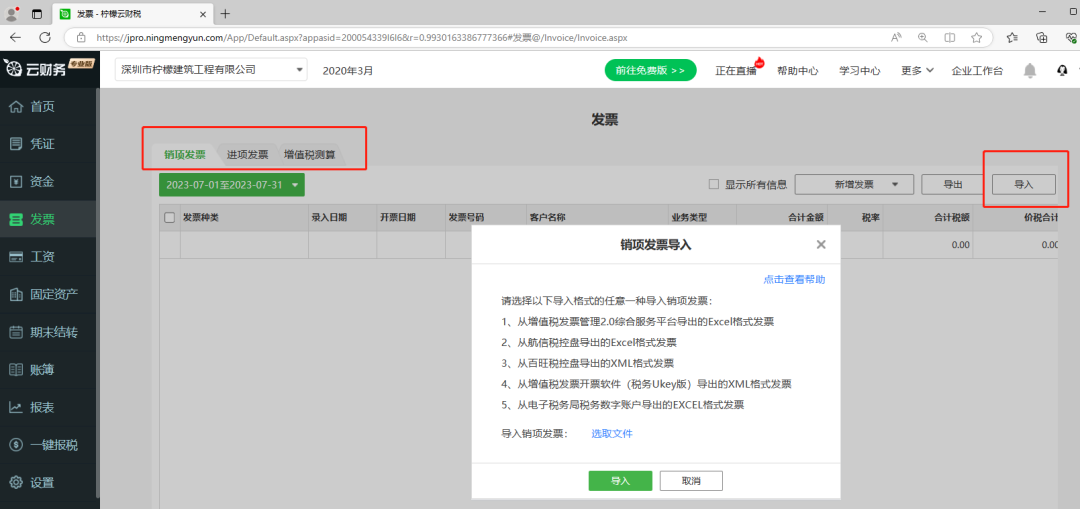Image resolution: width=1080 pixels, height=509 pixels.
Task: Click the 录入日期 column header
Action: [329, 218]
